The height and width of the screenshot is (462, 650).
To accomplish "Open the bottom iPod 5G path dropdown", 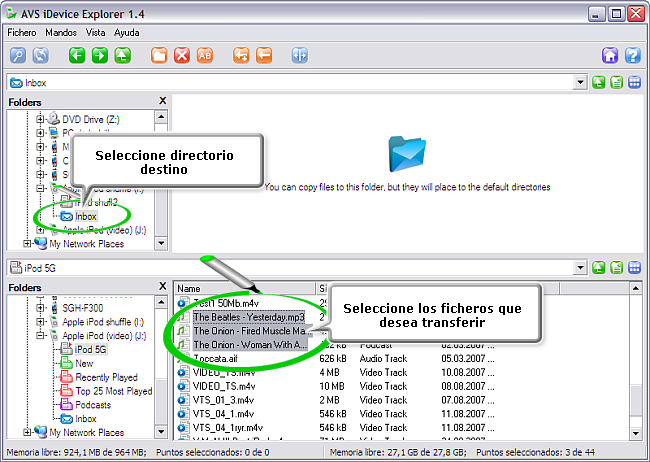I will pyautogui.click(x=580, y=268).
